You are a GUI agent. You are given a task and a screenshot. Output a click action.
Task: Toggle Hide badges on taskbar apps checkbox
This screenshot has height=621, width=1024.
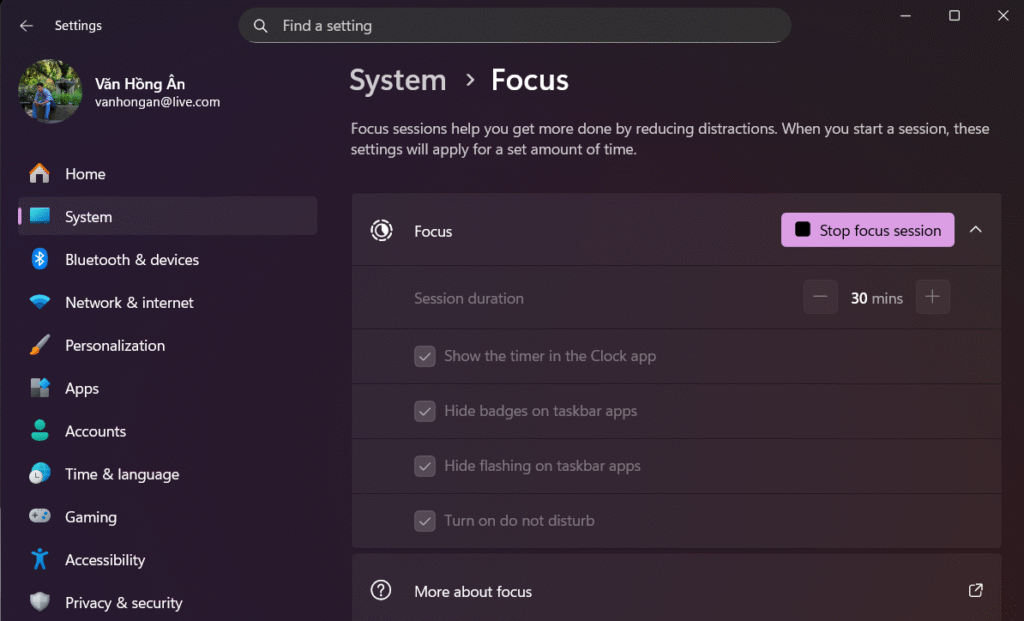click(425, 412)
